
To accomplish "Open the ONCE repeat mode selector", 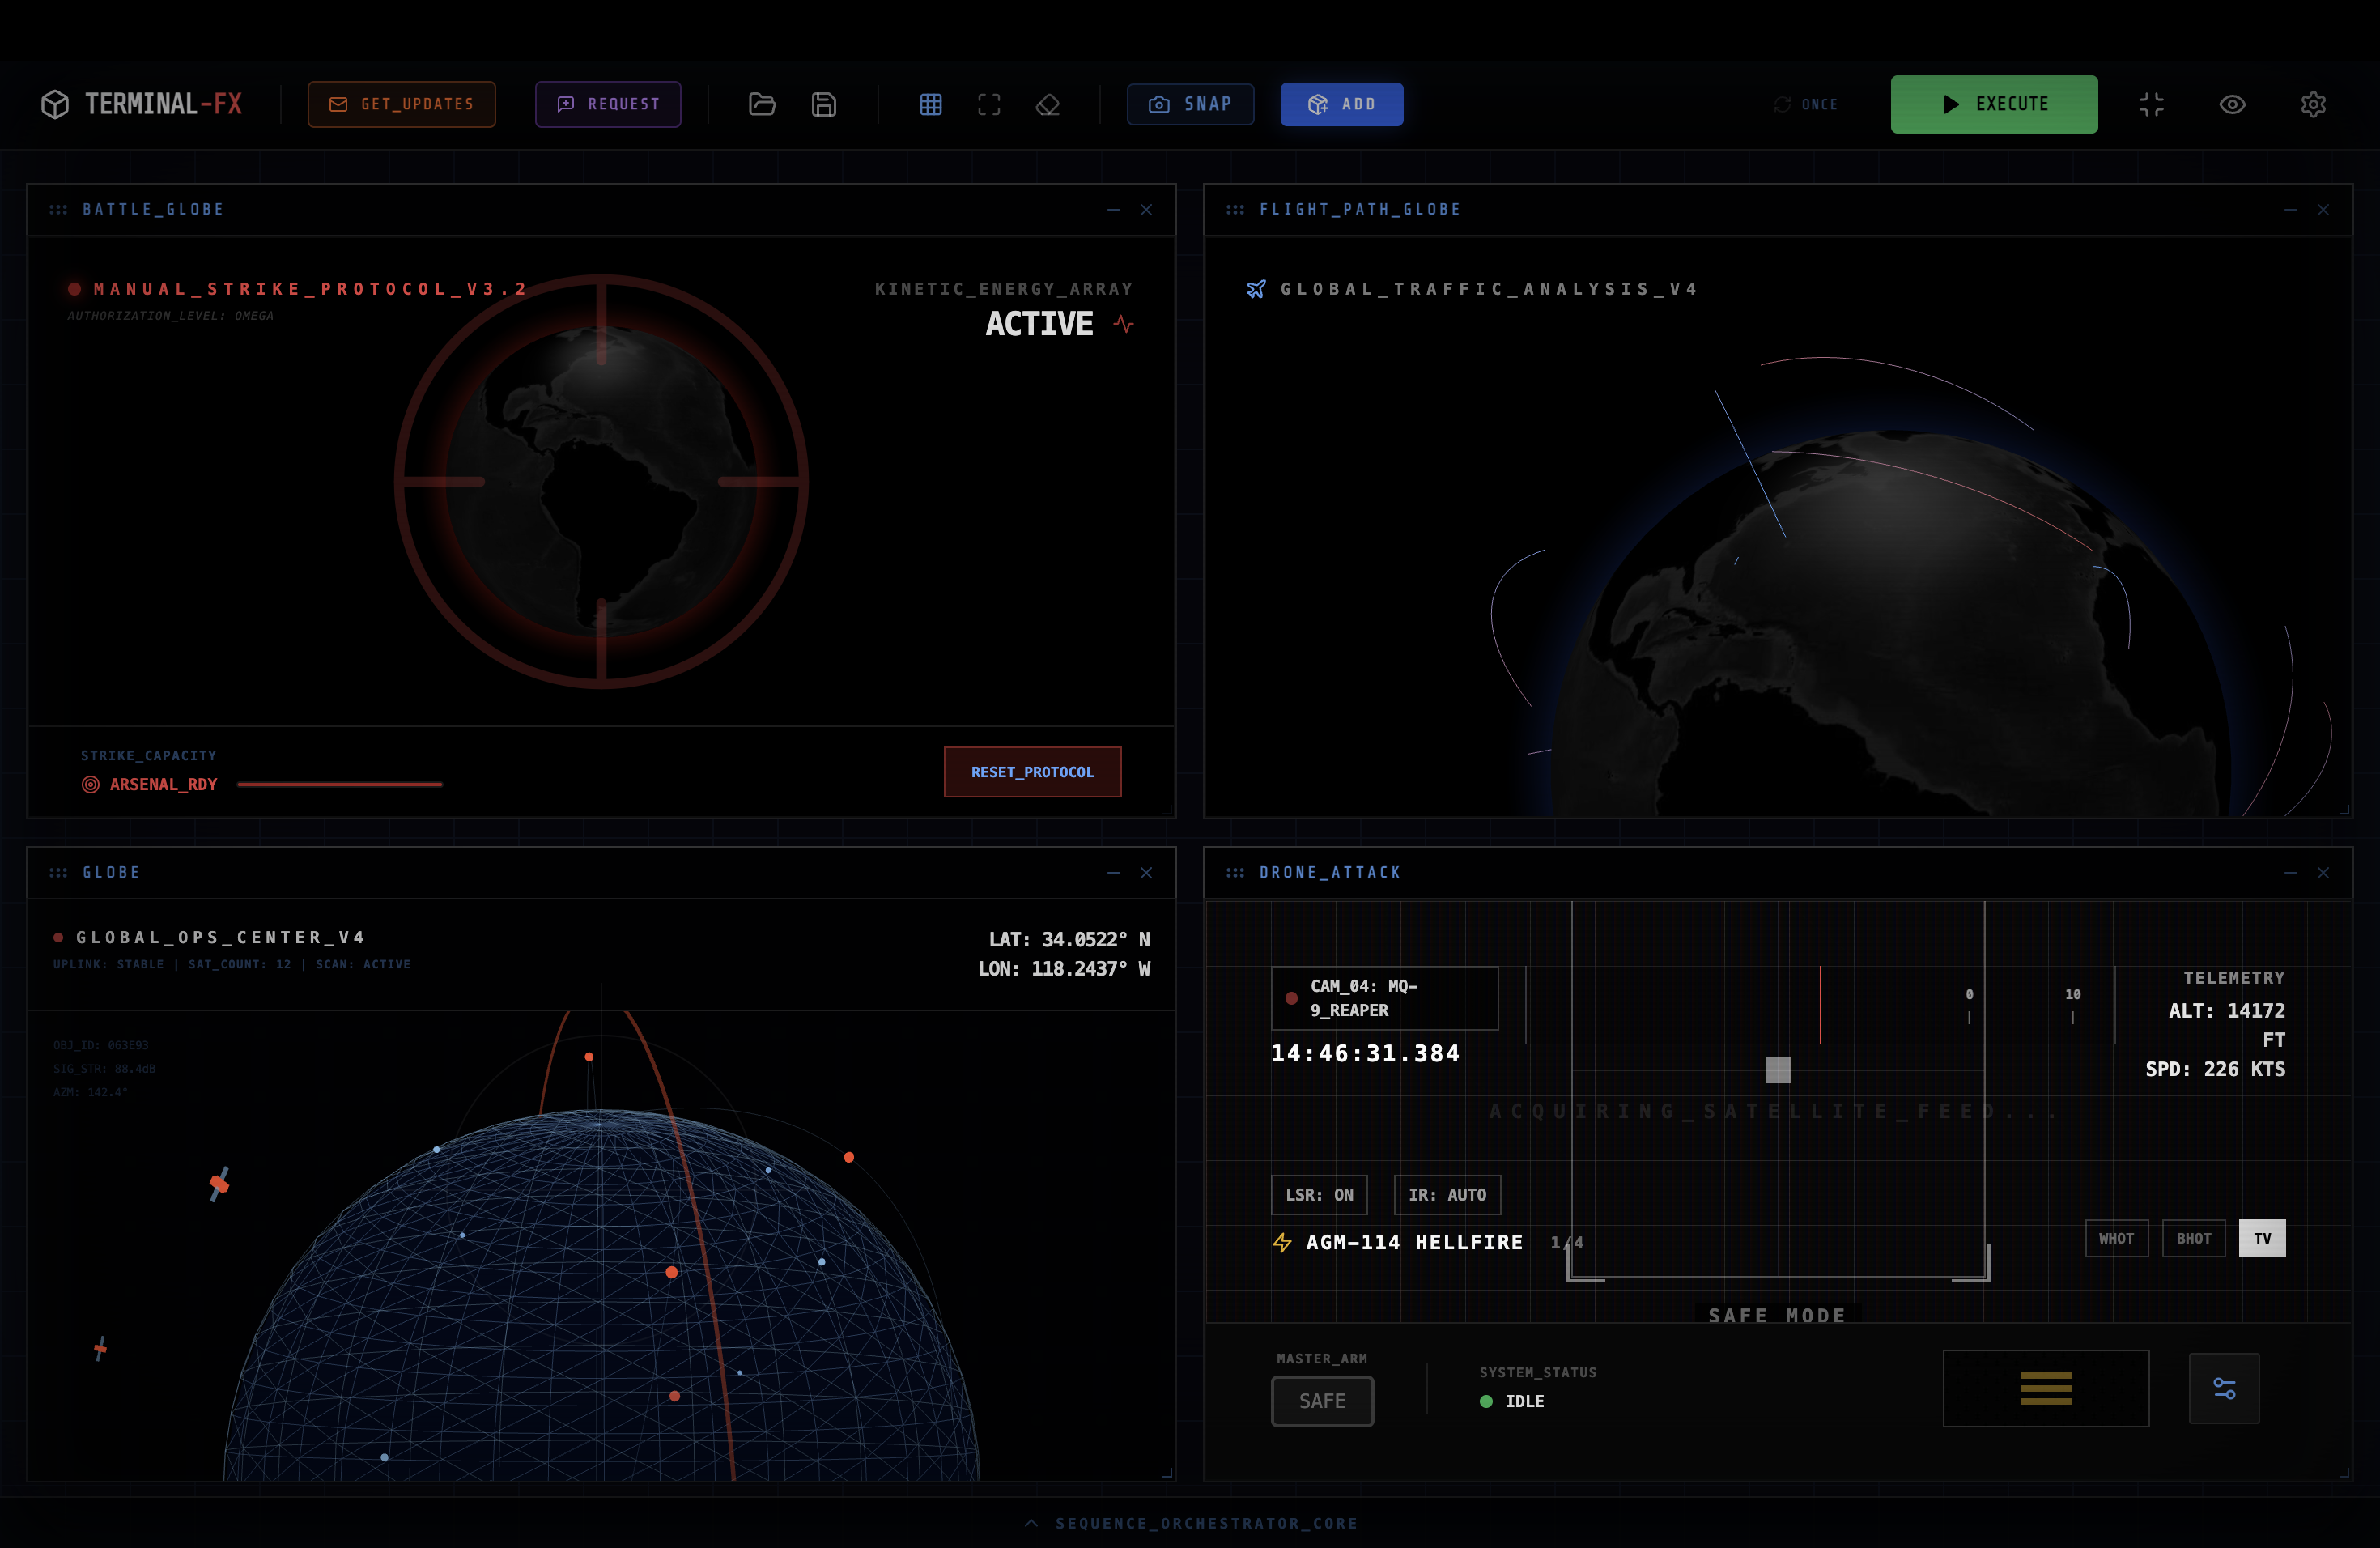I will point(1806,104).
